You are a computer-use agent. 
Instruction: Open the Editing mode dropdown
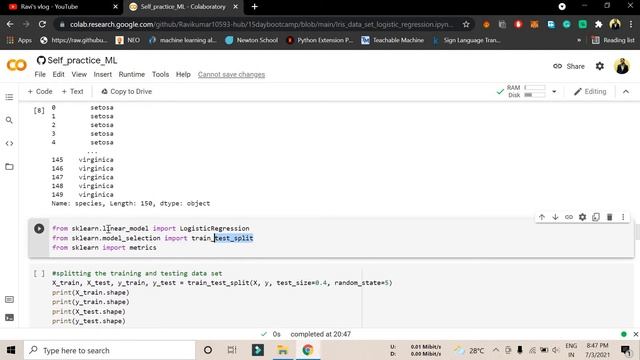(x=590, y=91)
